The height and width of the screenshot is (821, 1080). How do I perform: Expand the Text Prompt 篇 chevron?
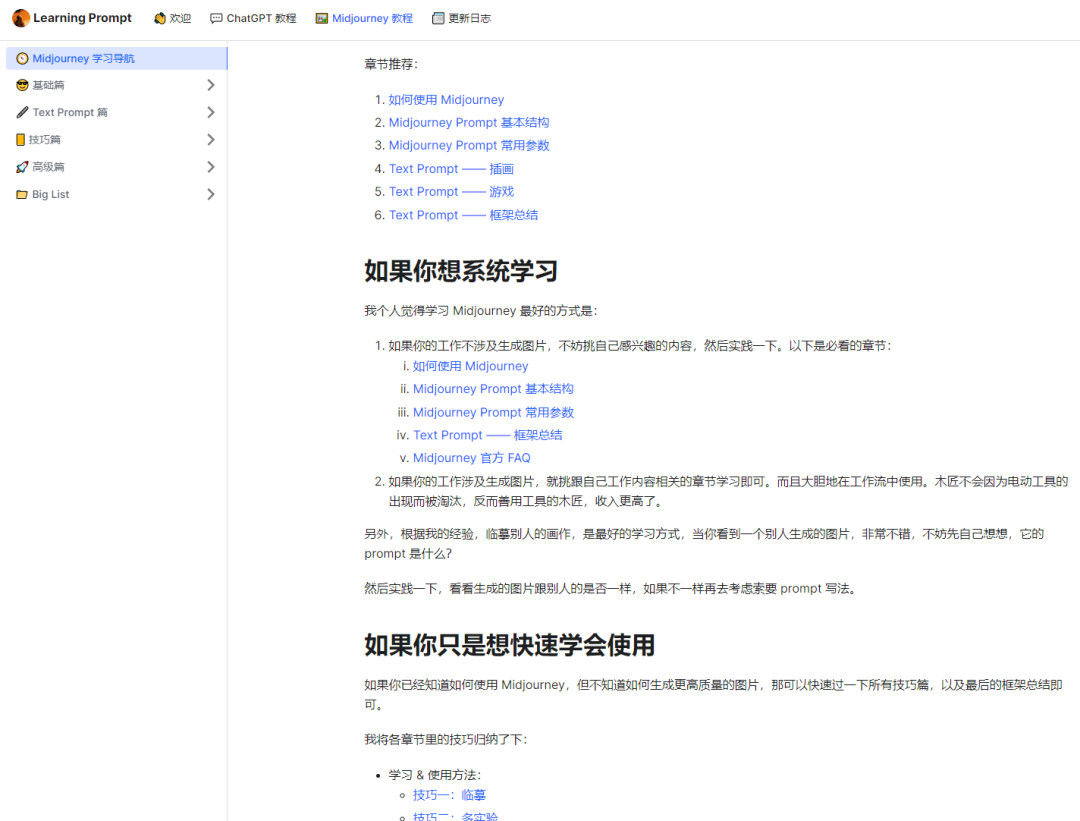(211, 112)
